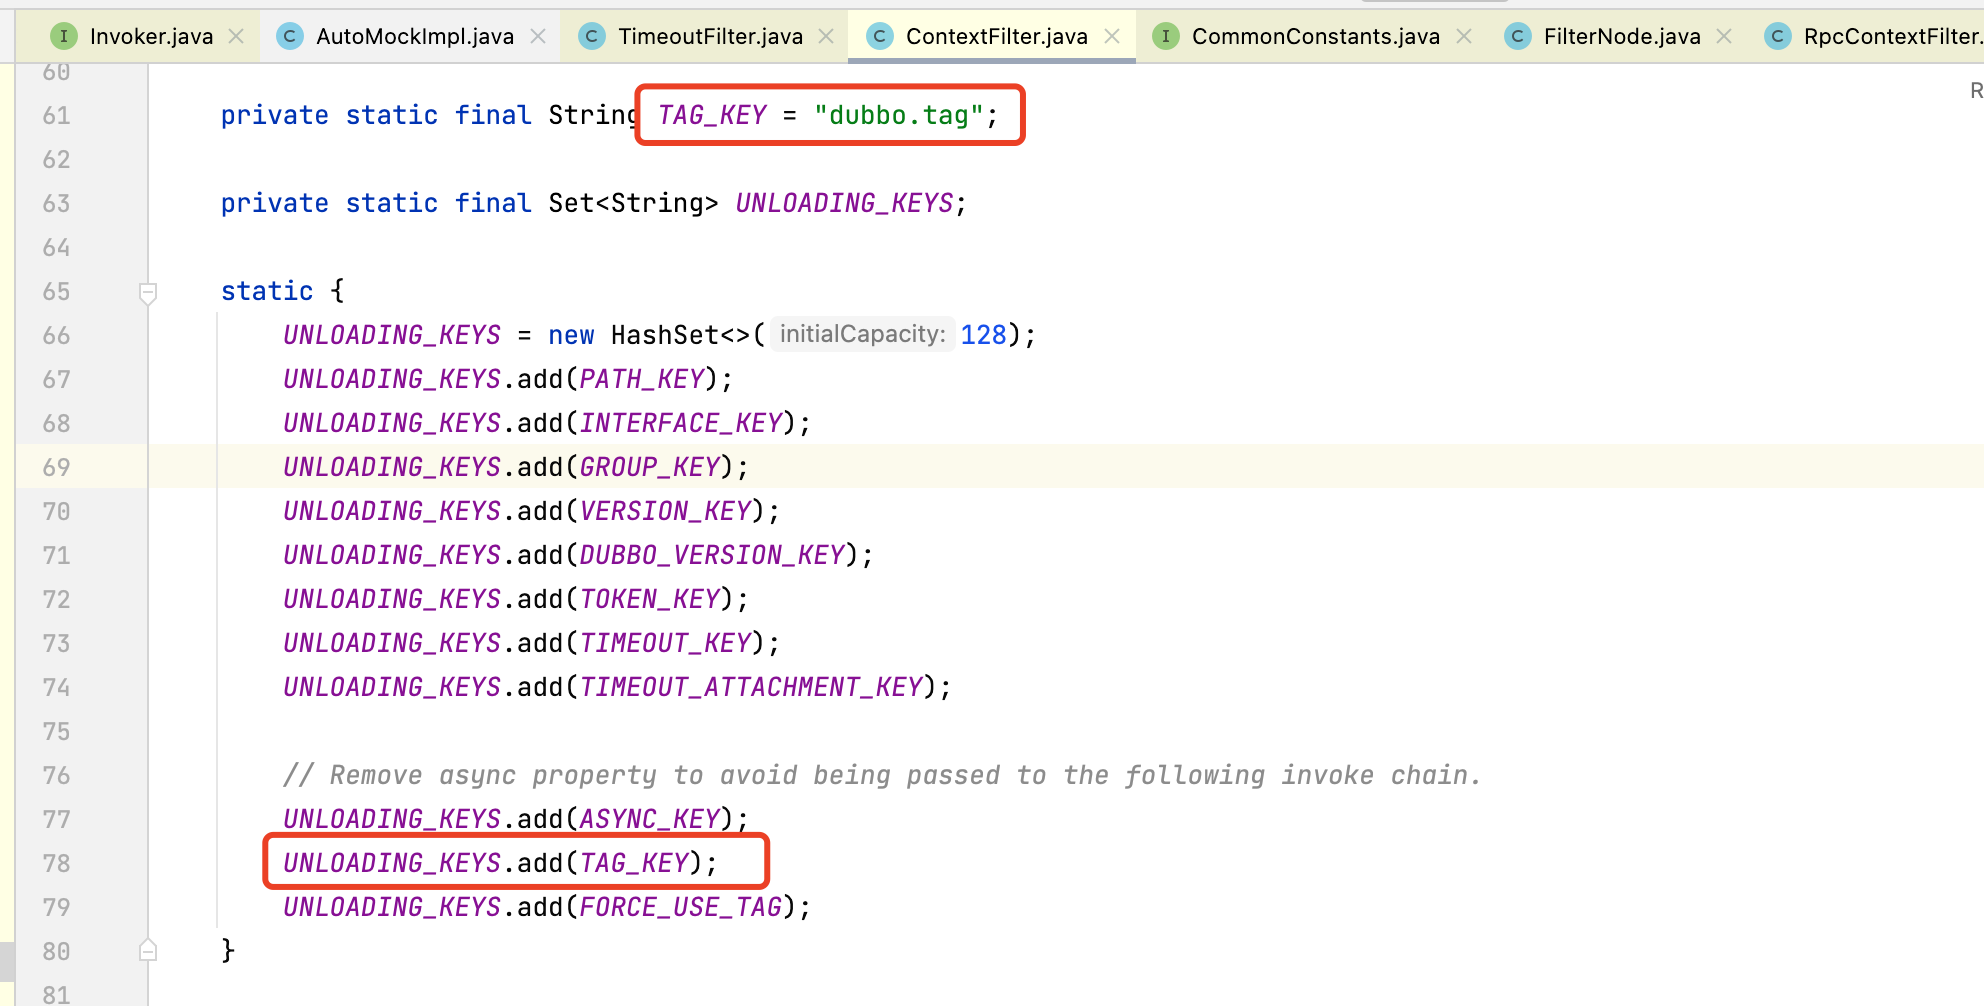
Task: Click the static keyword on line 65
Action: [x=267, y=292]
